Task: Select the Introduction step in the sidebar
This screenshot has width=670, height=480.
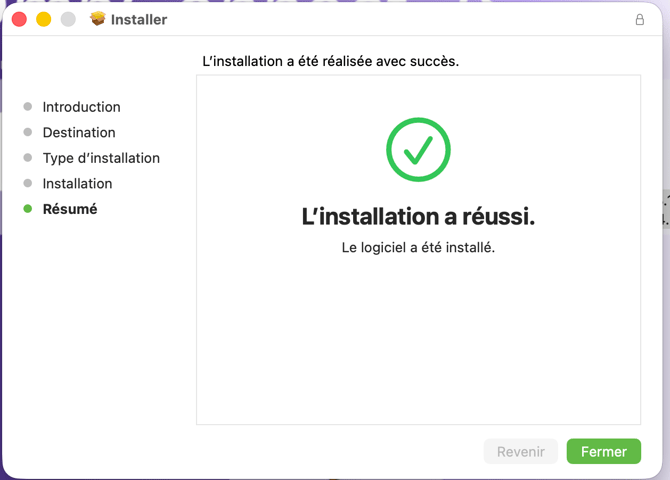Action: (81, 107)
